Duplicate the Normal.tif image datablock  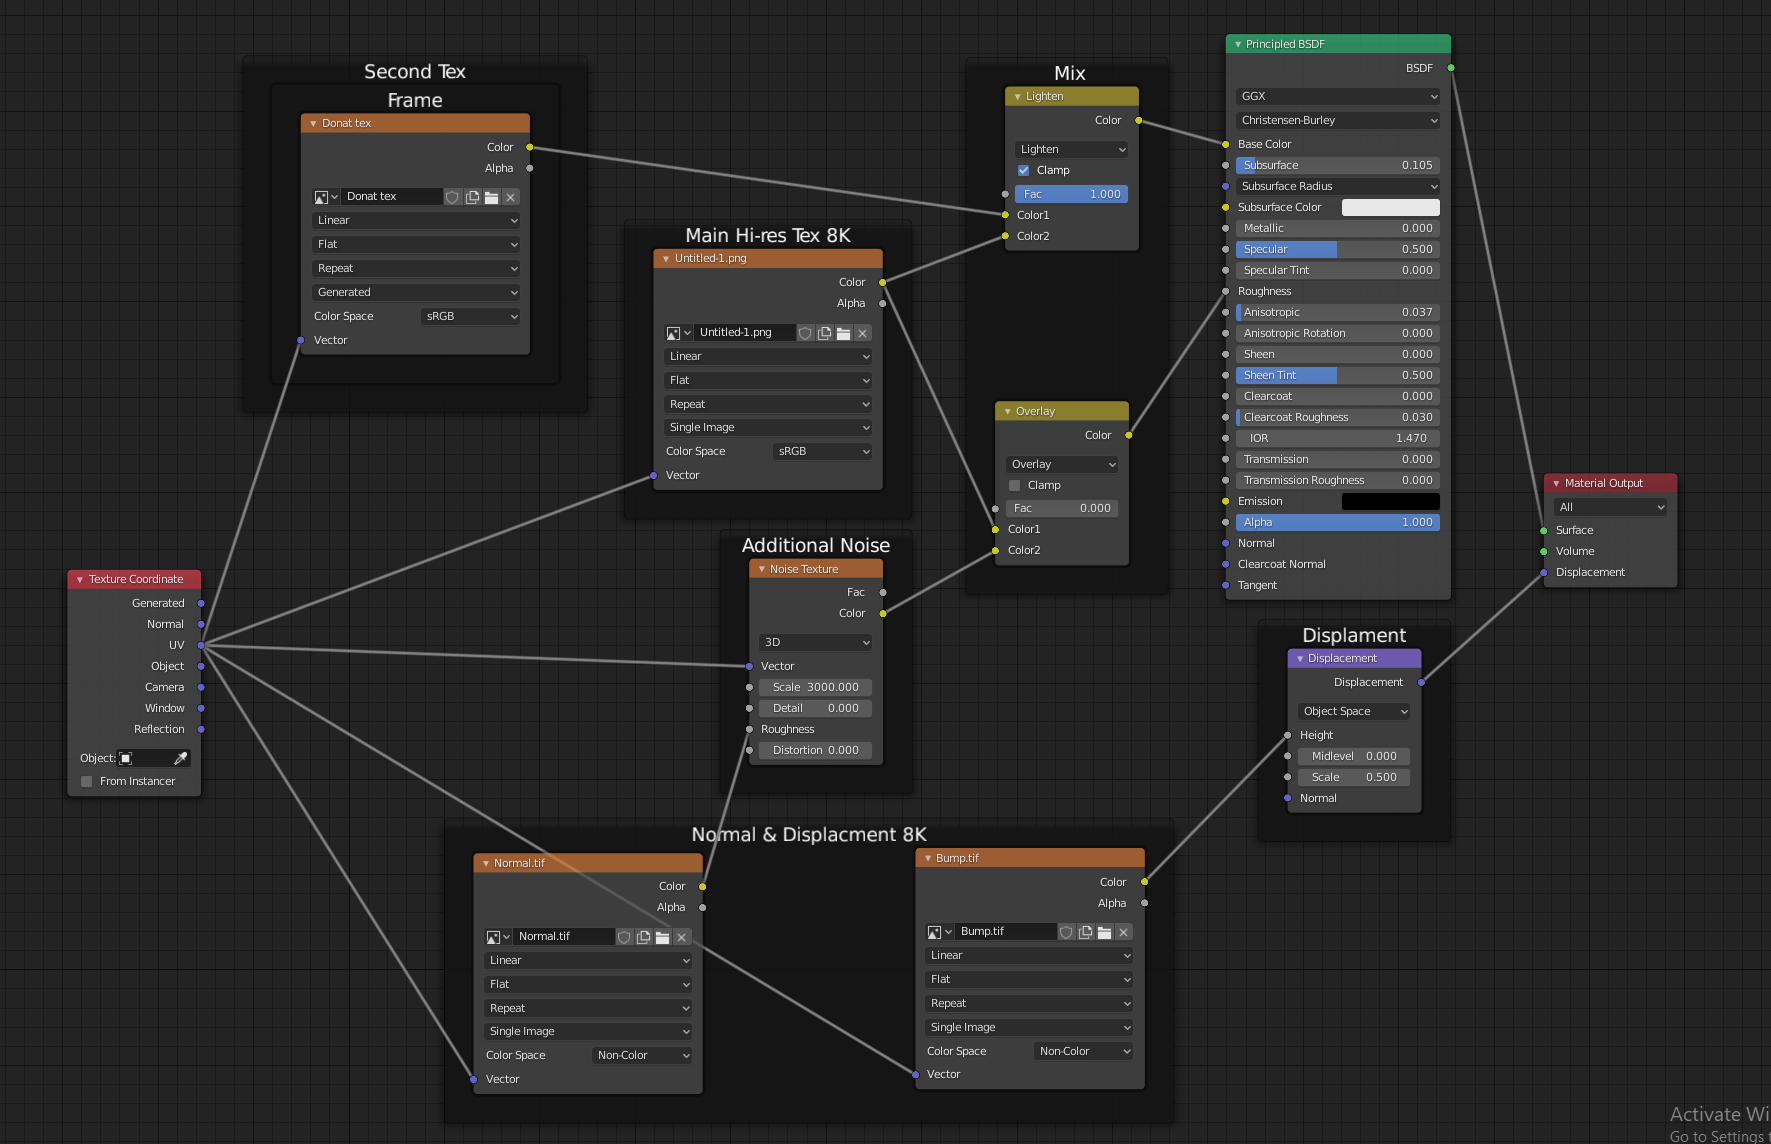[643, 937]
